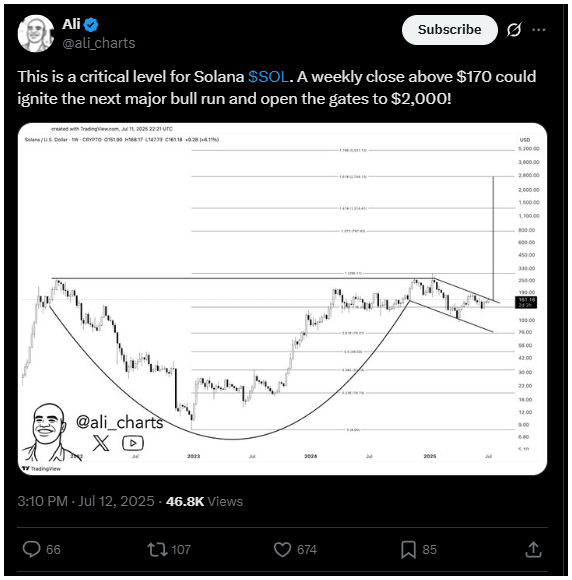The image size is (572, 580).
Task: Toggle the repost arrows icon
Action: 158,549
